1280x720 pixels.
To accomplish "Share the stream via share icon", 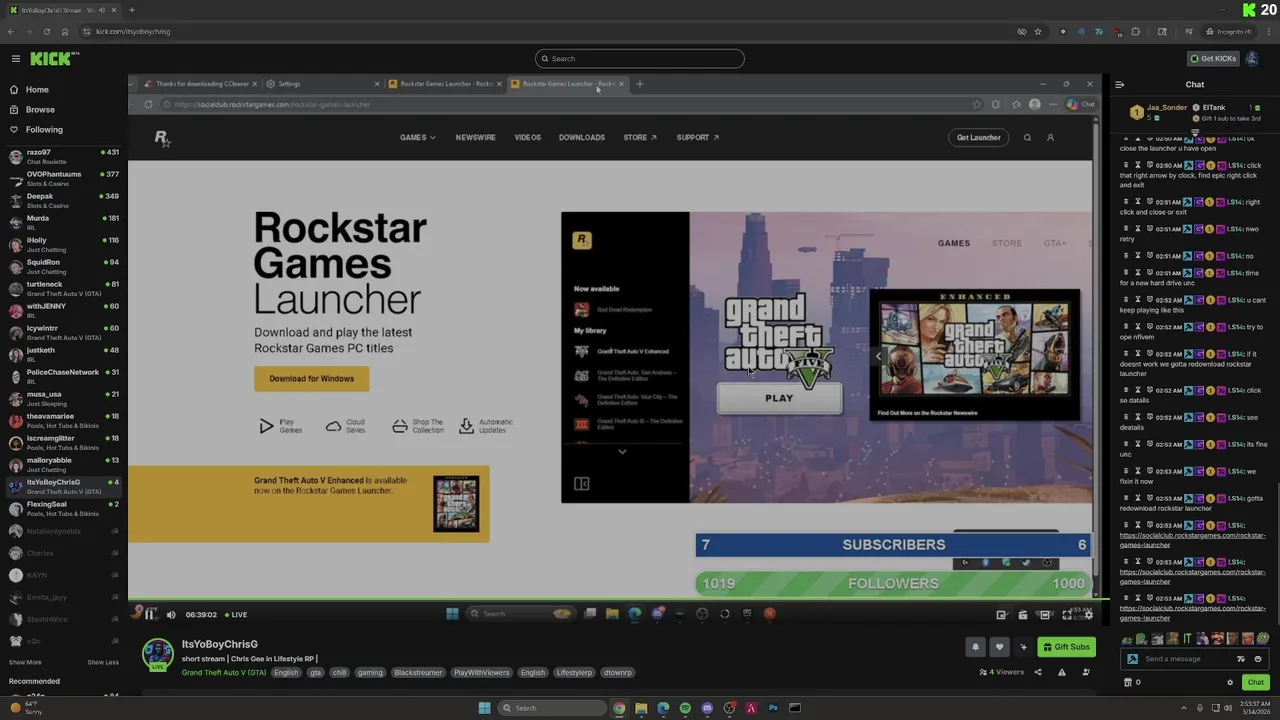I will [1038, 672].
